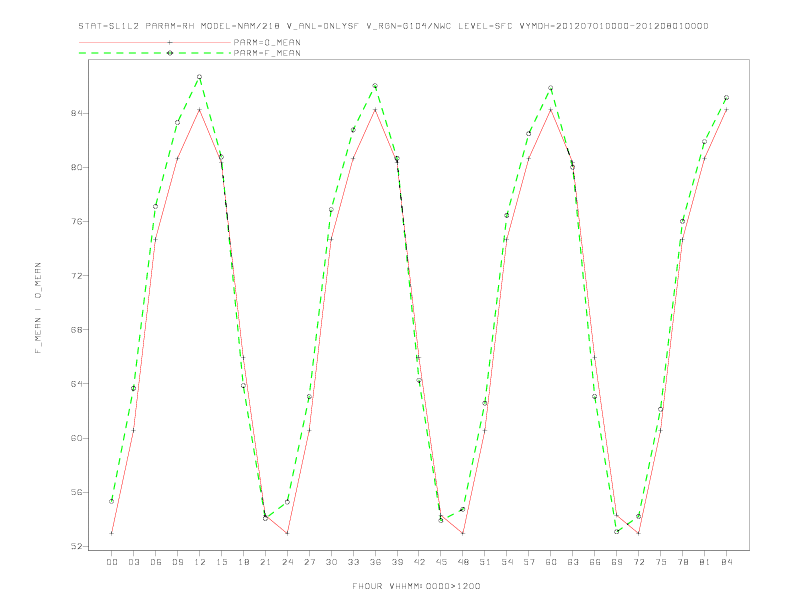The width and height of the screenshot is (792, 612).
Task: Click the x-axis tick label 33
Action: click(x=353, y=562)
